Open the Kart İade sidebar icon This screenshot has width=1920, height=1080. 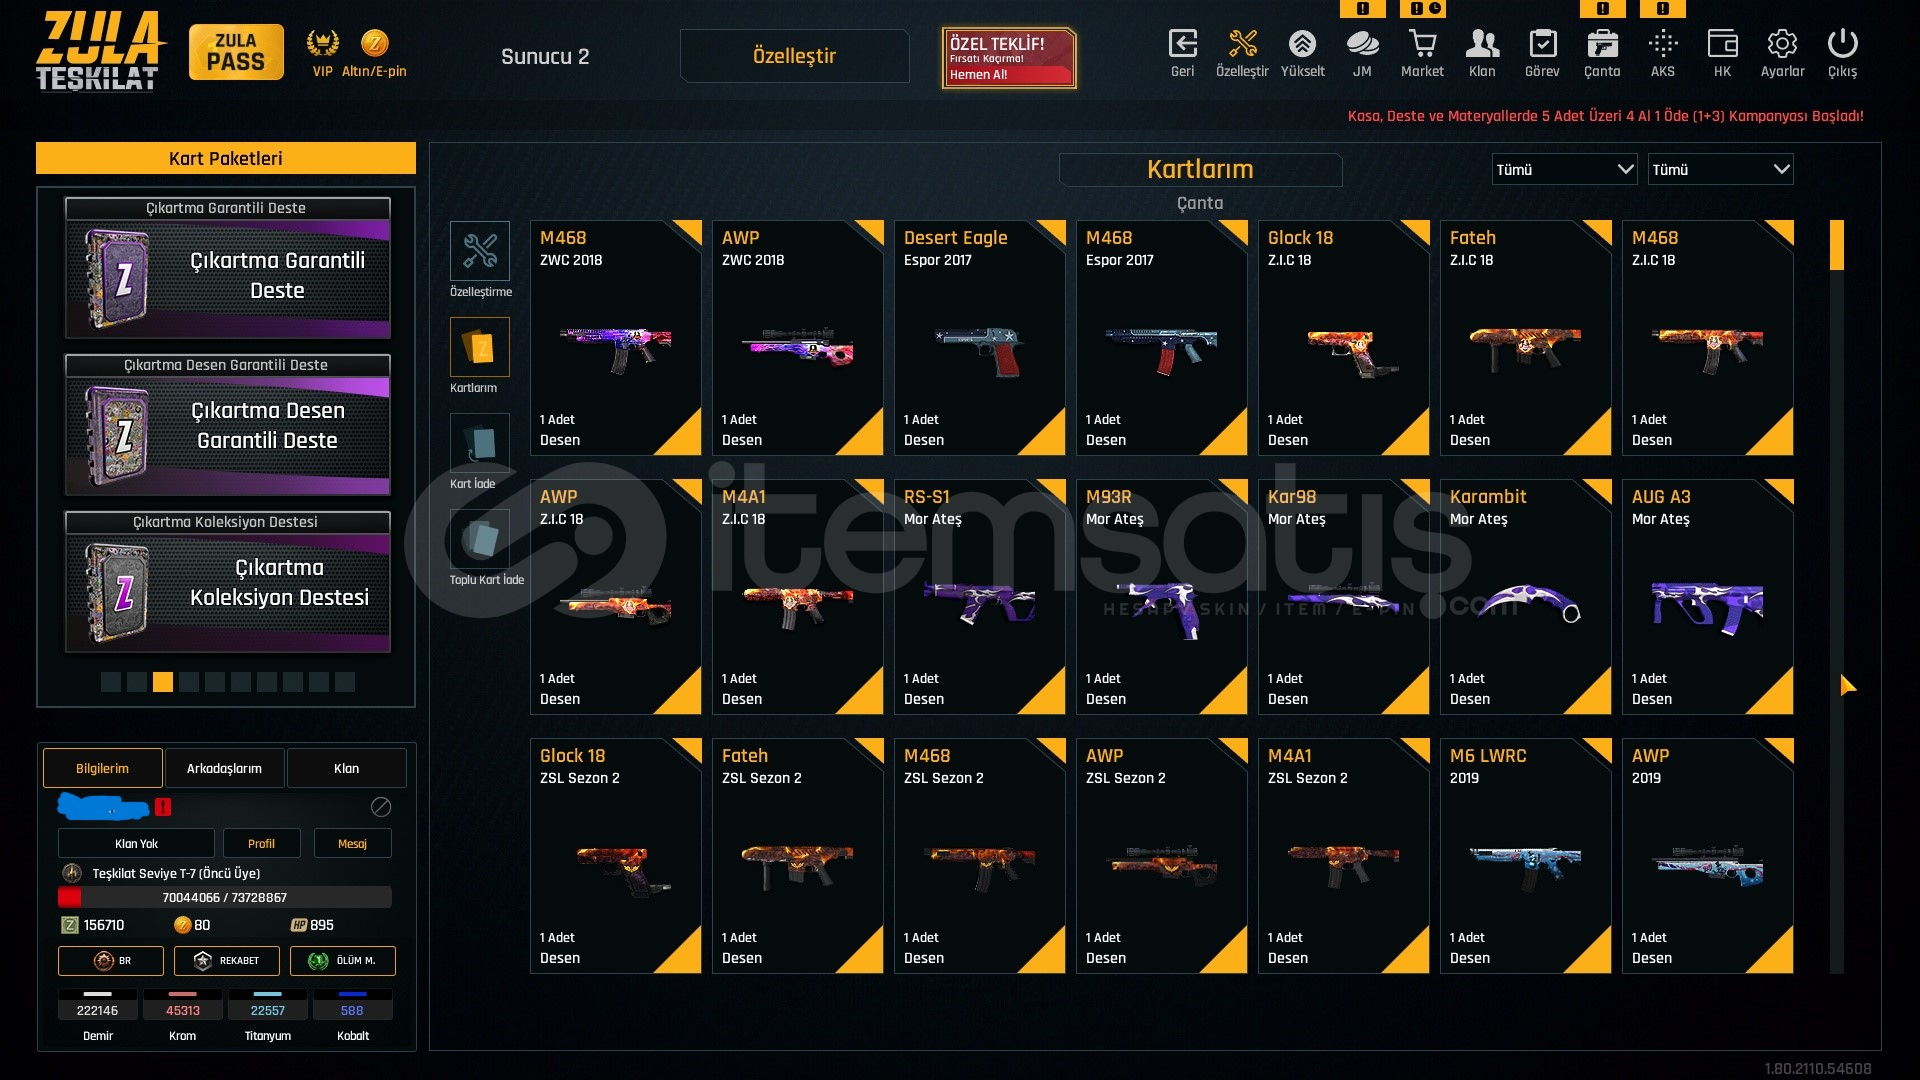pos(480,442)
